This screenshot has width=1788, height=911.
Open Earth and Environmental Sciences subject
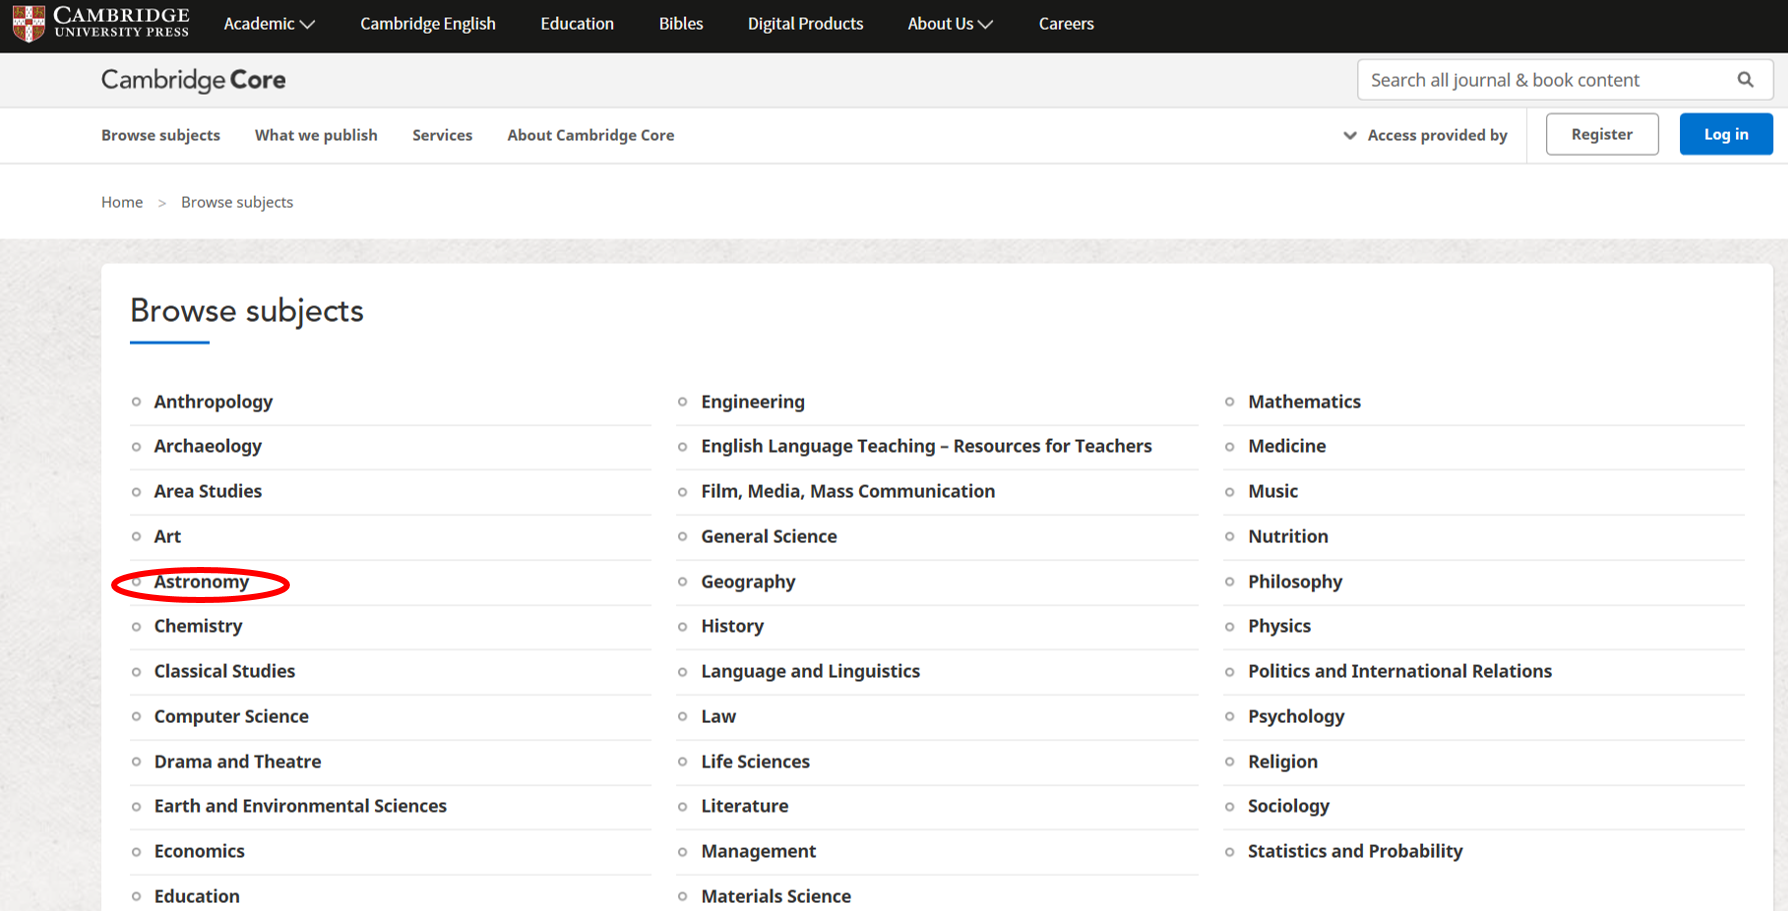click(300, 806)
